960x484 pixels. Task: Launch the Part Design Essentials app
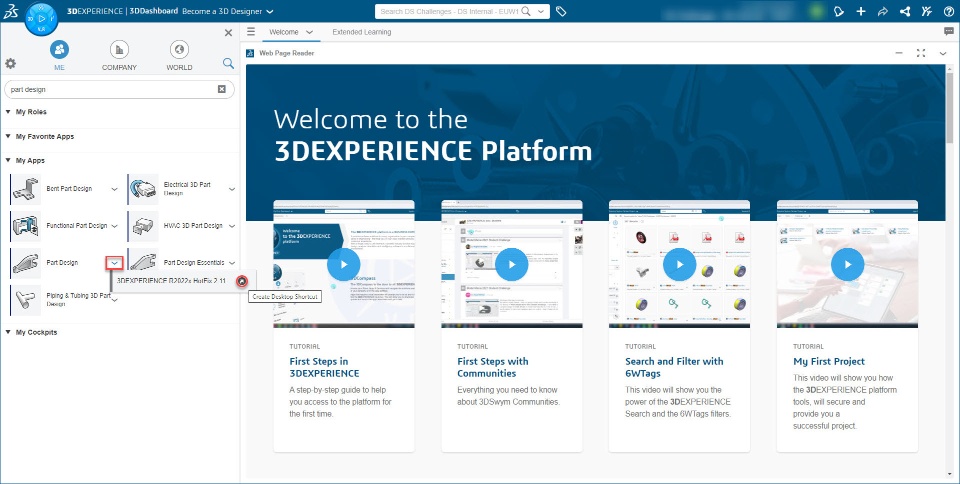pyautogui.click(x=143, y=262)
